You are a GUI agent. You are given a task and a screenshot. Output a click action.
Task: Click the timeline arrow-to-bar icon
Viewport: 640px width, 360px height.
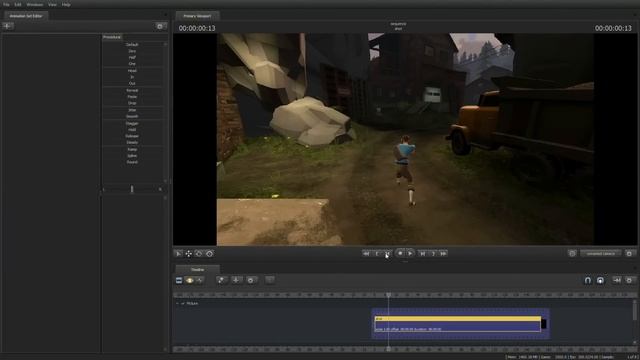click(617, 280)
